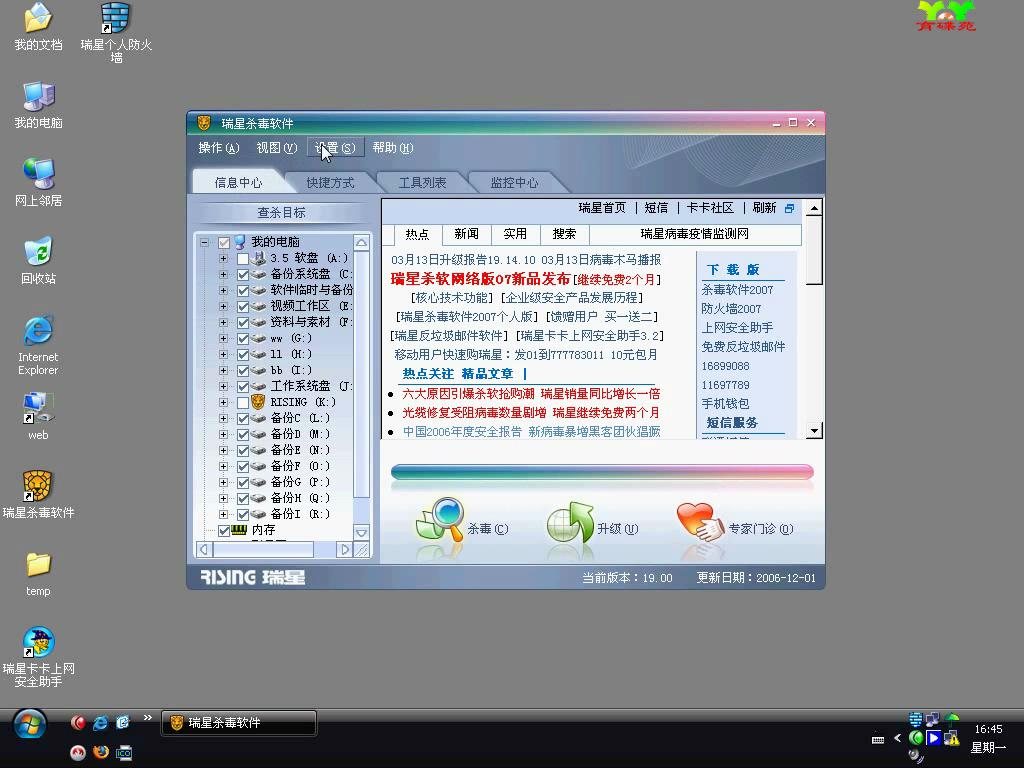Click the red quick launch icon
Viewport: 1024px width, 768px height.
click(x=78, y=722)
